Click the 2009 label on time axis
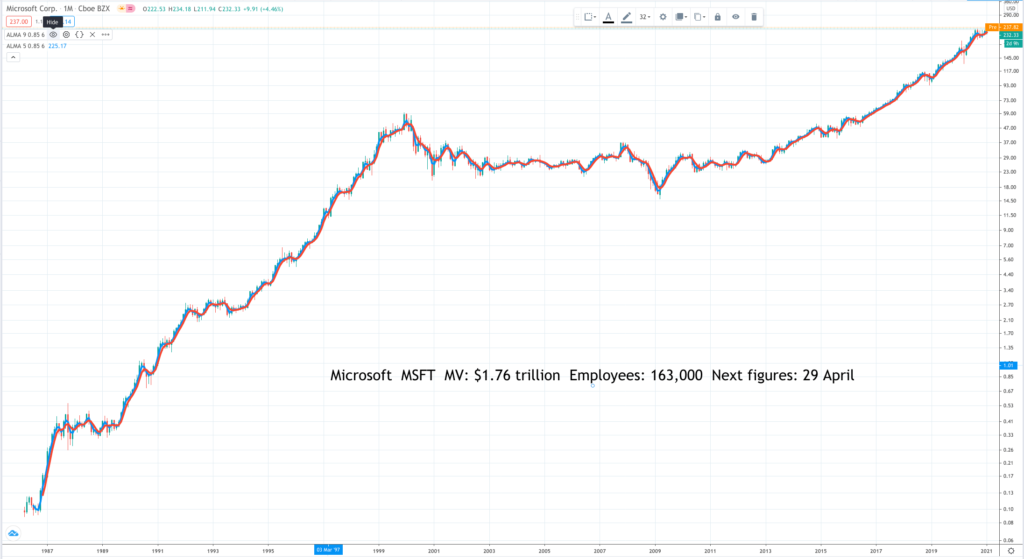This screenshot has height=559, width=1024. click(x=655, y=551)
